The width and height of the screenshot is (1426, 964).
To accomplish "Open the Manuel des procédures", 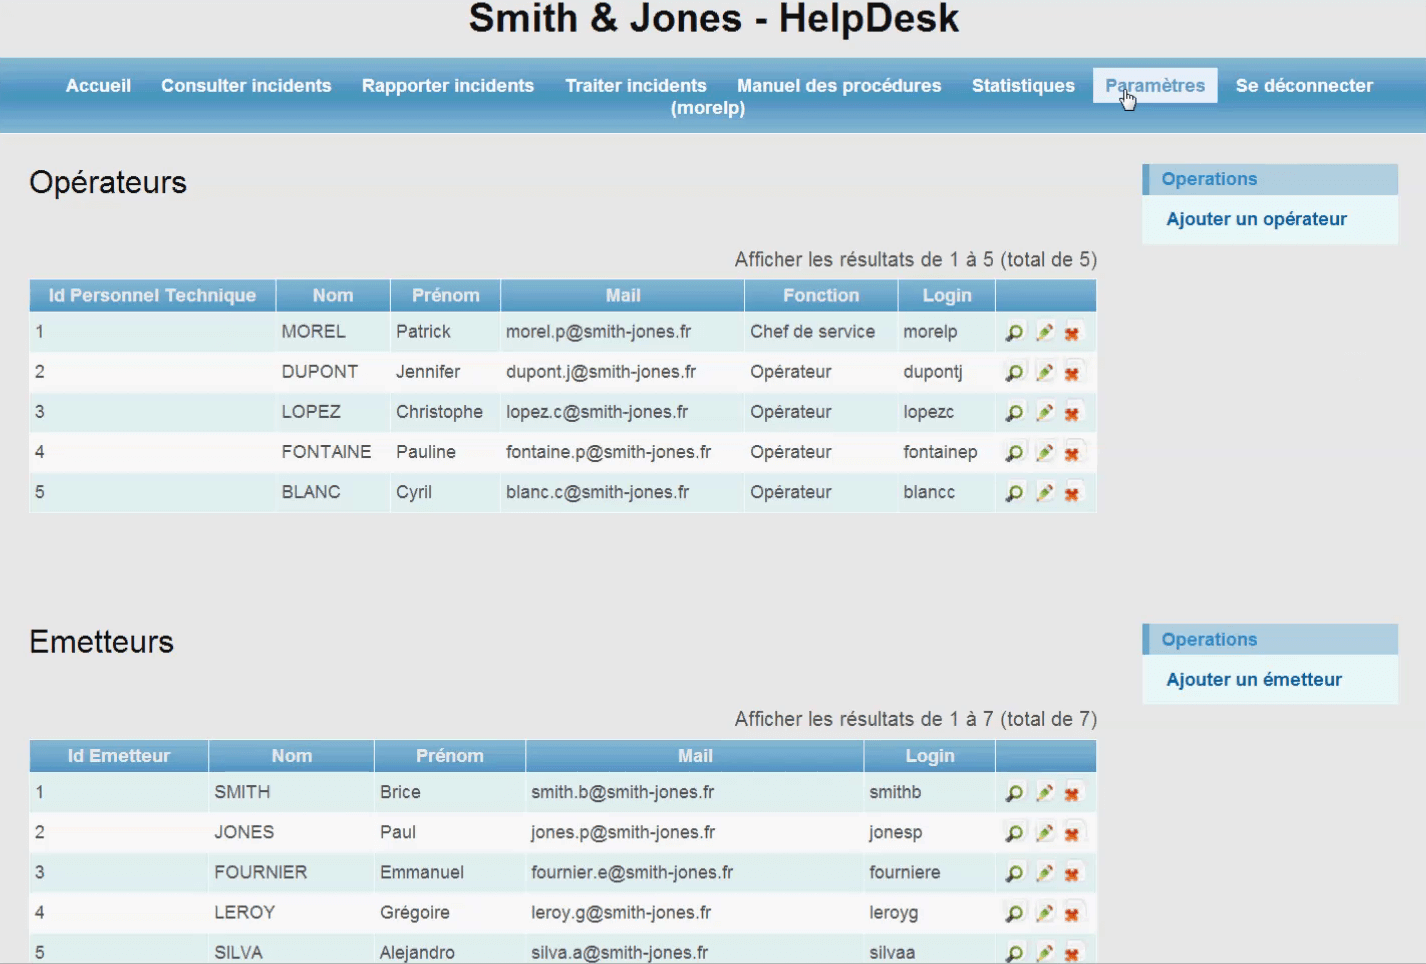I will (838, 86).
